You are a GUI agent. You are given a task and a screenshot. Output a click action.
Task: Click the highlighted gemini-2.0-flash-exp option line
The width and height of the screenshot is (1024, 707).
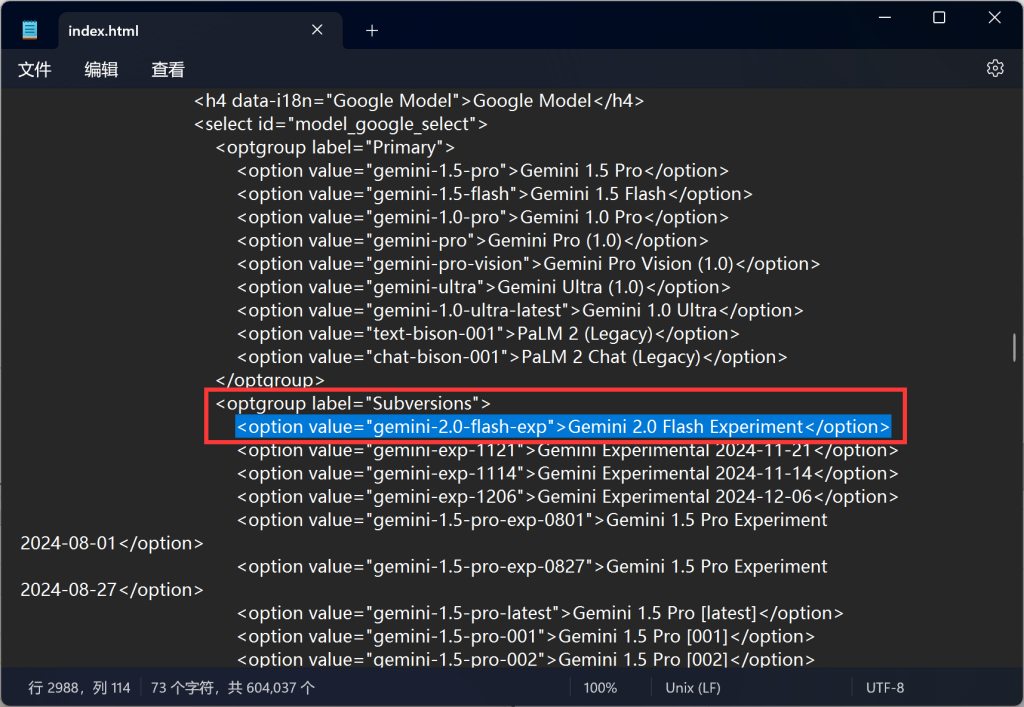[x=563, y=427]
